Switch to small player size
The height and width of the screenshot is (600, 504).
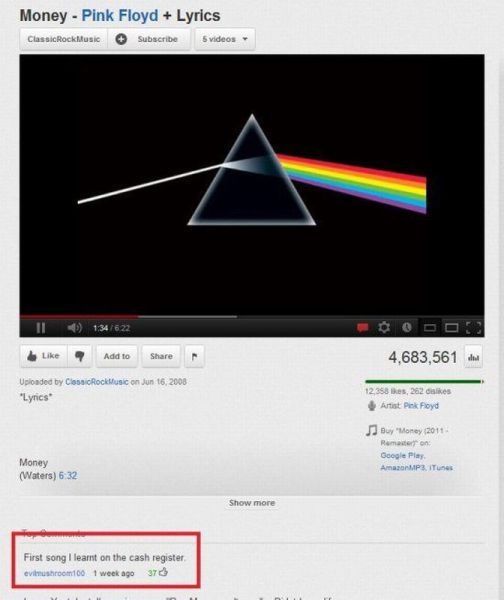(429, 328)
